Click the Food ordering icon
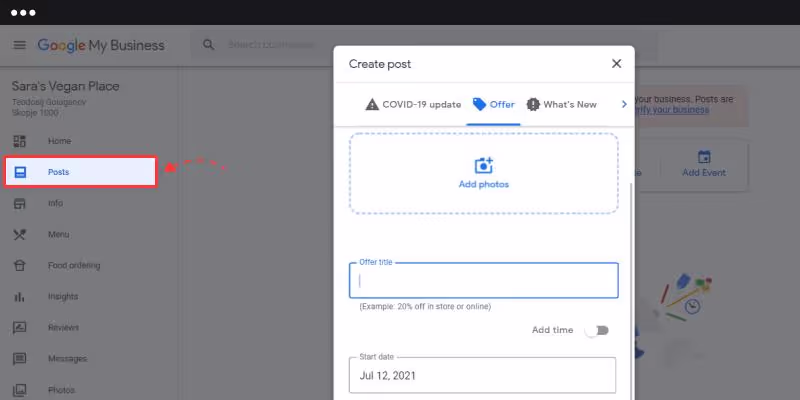Screen dimensions: 800x400 19,266
